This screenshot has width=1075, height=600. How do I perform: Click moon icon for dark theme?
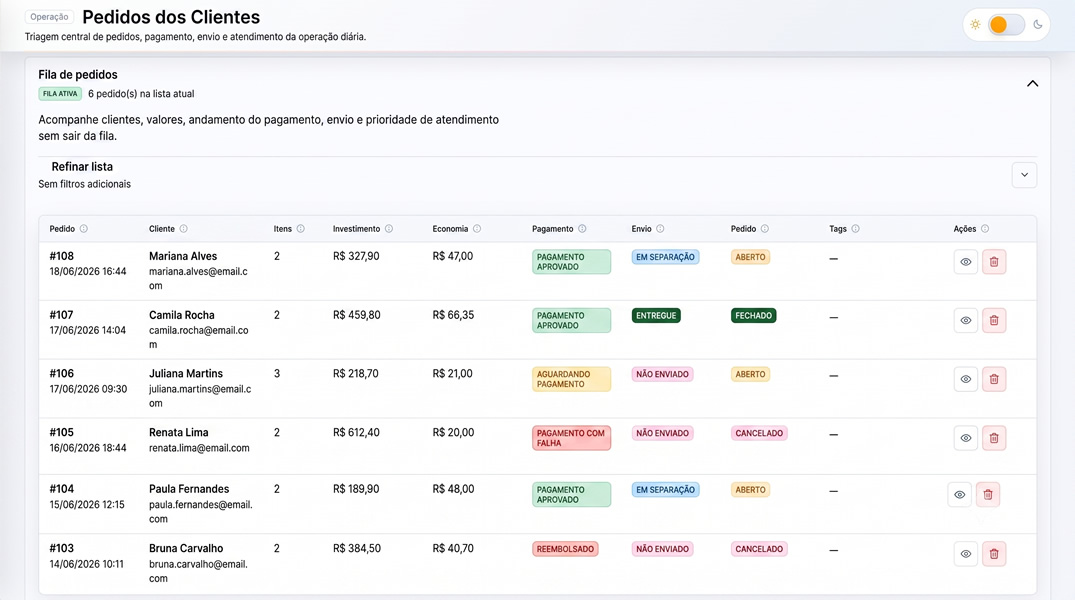click(x=1038, y=25)
